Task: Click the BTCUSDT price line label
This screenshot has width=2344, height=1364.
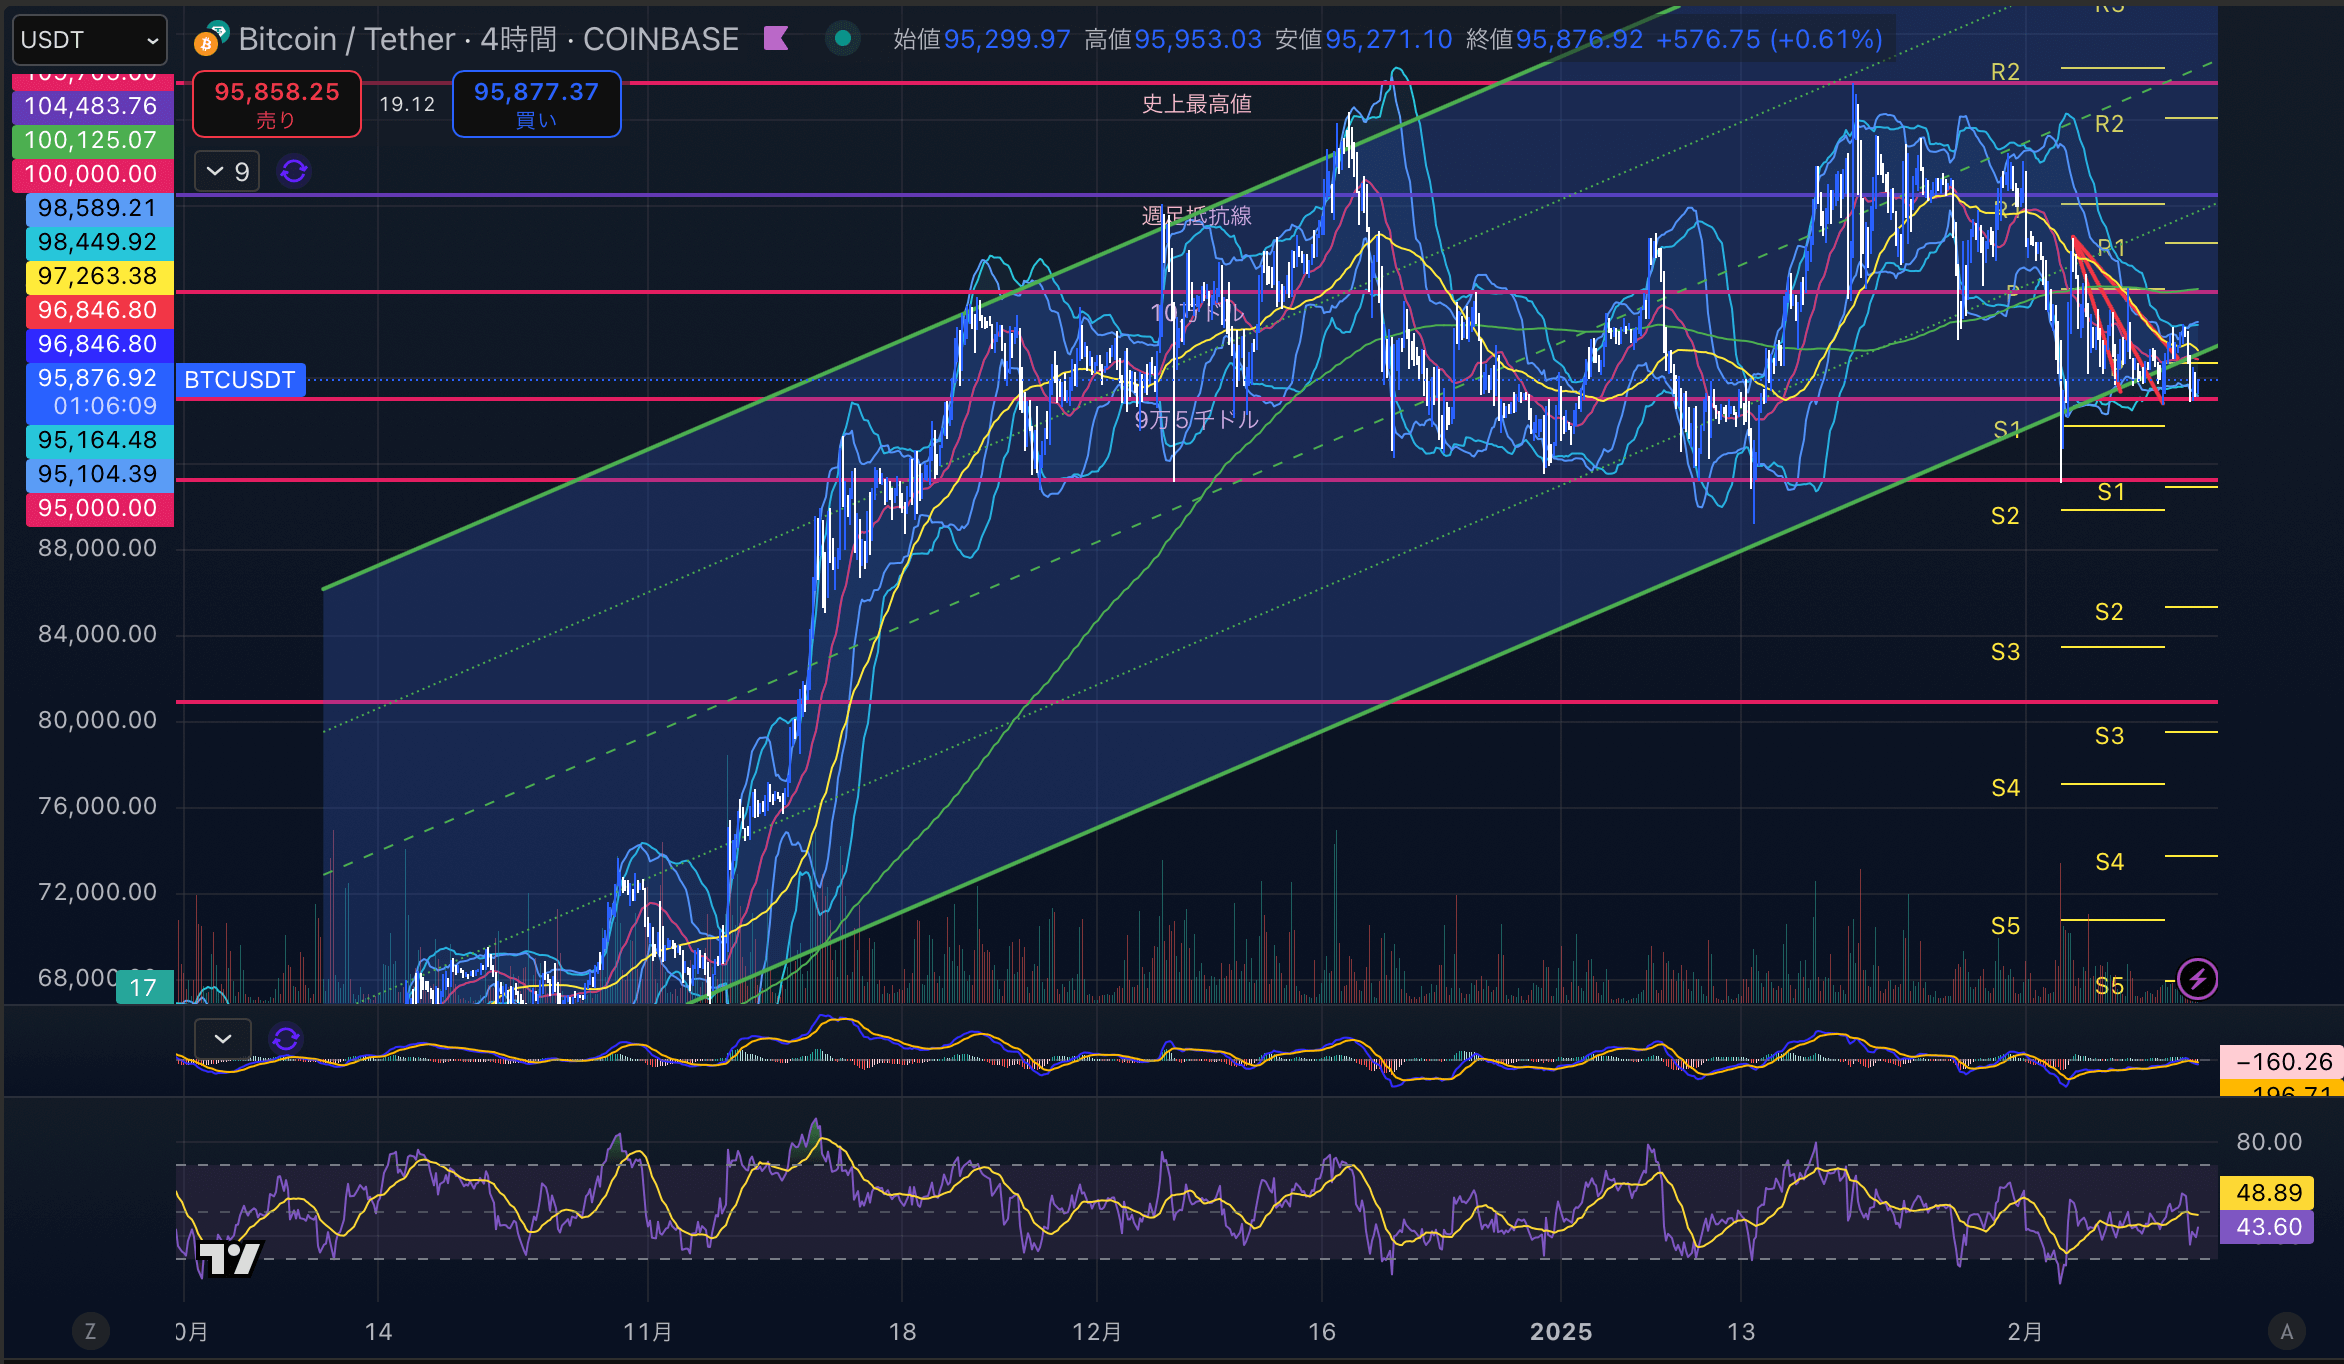Action: pos(240,380)
